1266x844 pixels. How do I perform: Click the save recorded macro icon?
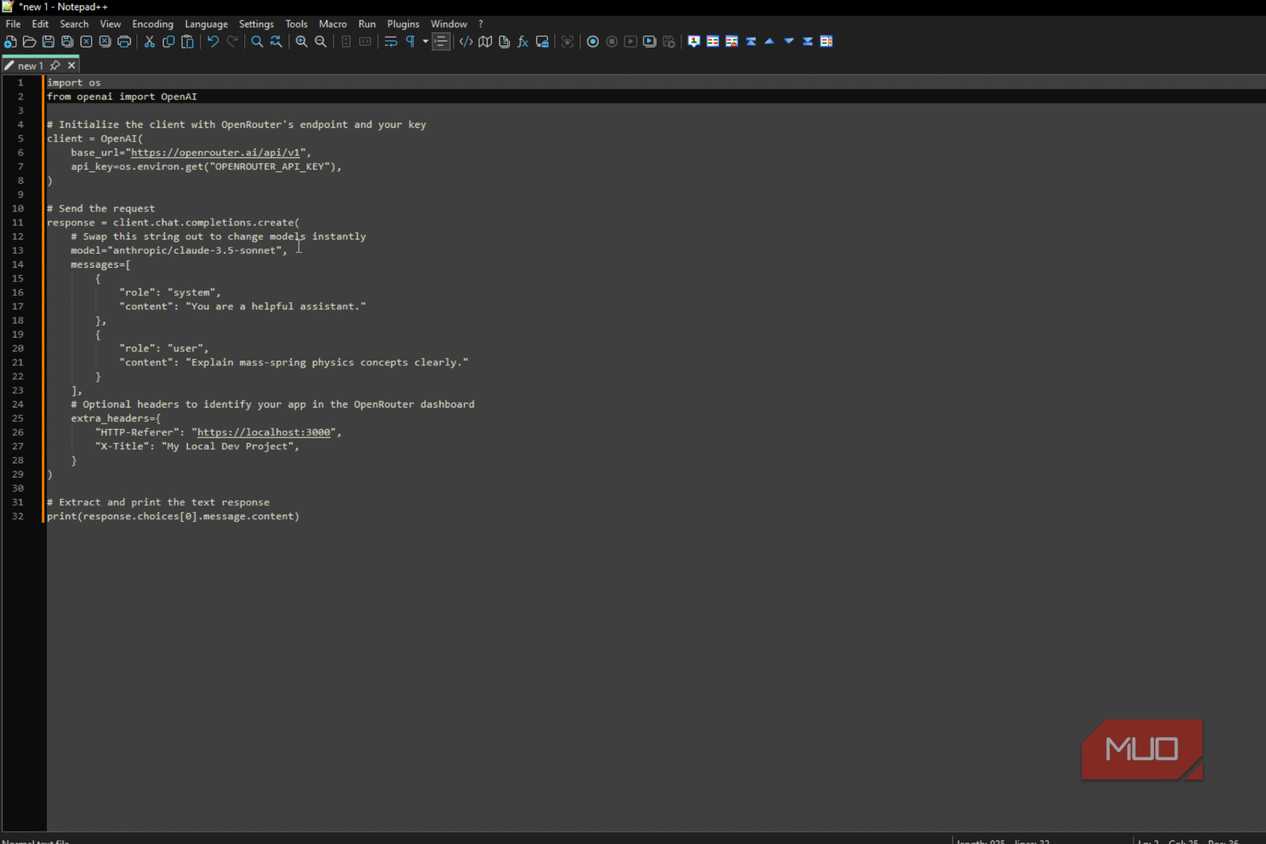(x=669, y=42)
